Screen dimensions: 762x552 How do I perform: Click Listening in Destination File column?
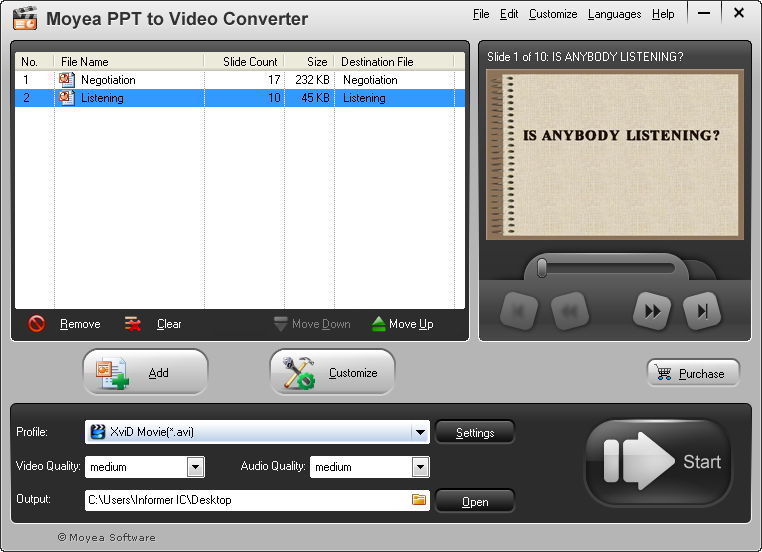(364, 98)
